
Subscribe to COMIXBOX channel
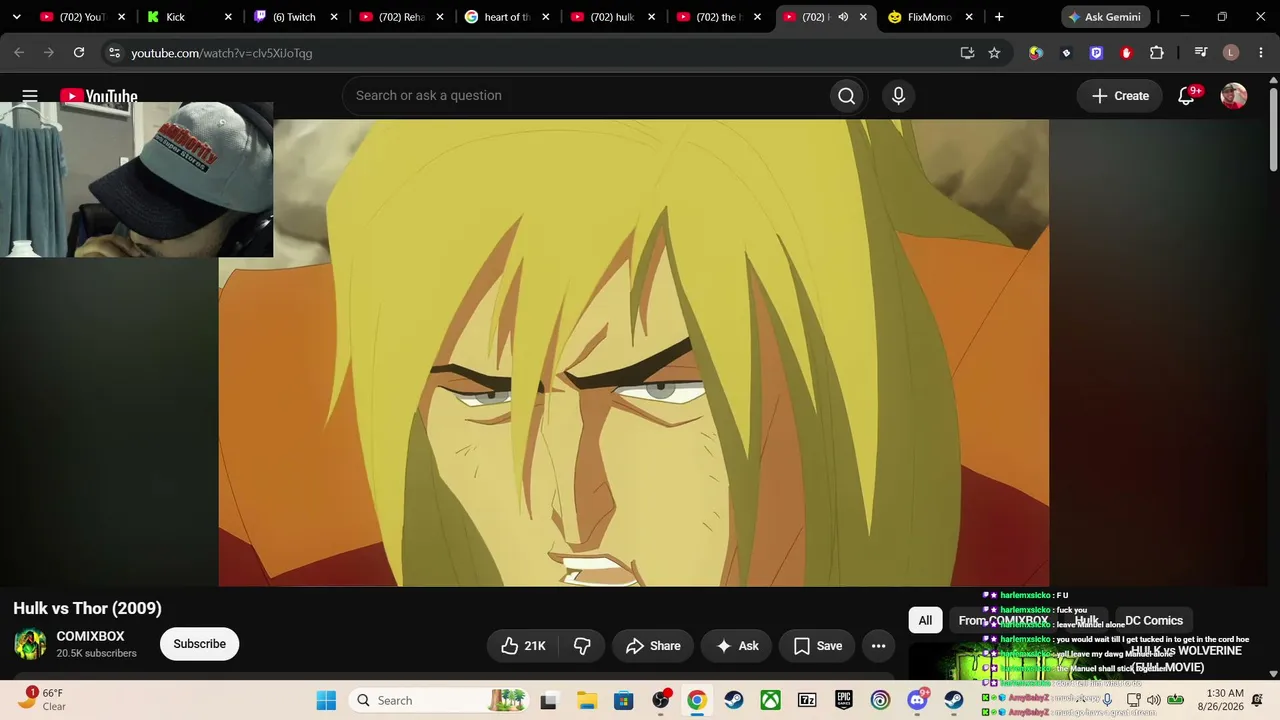199,644
